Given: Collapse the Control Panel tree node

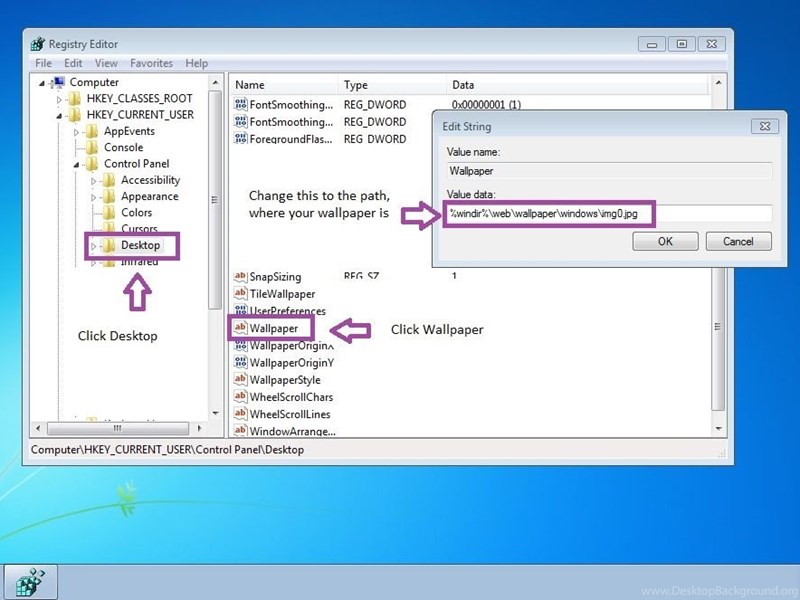Looking at the screenshot, I should 78,164.
